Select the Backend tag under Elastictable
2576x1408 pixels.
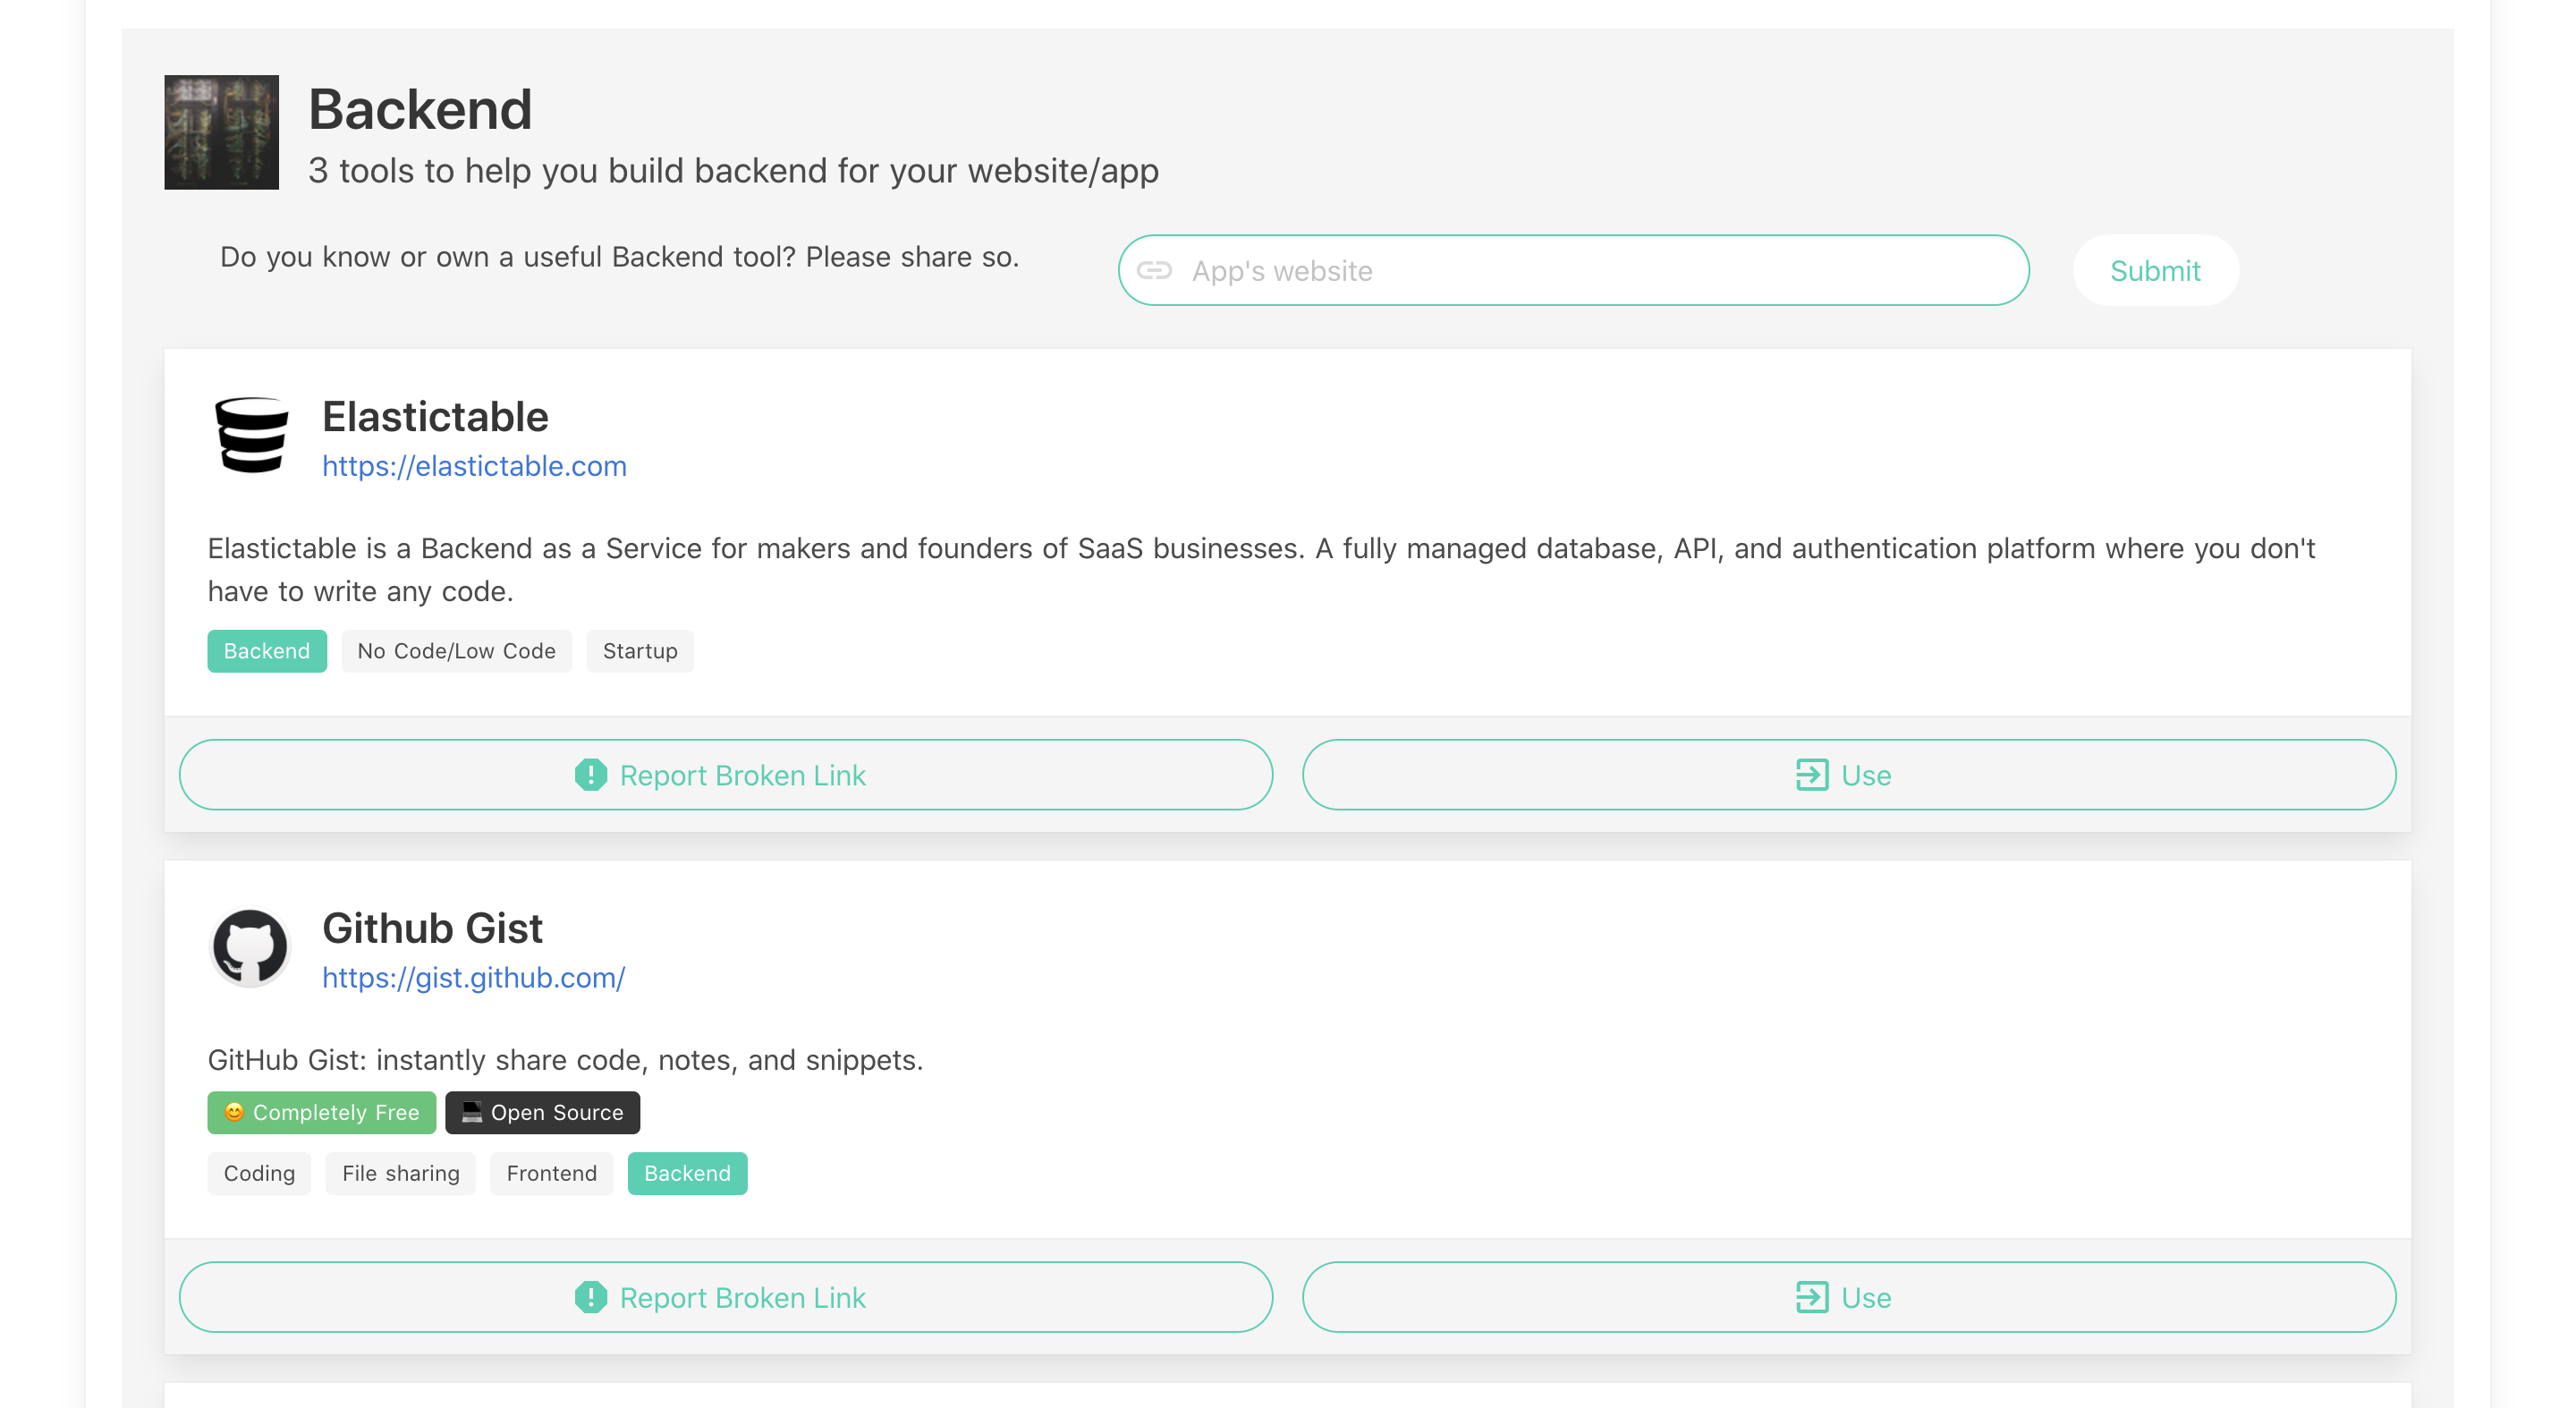tap(266, 651)
